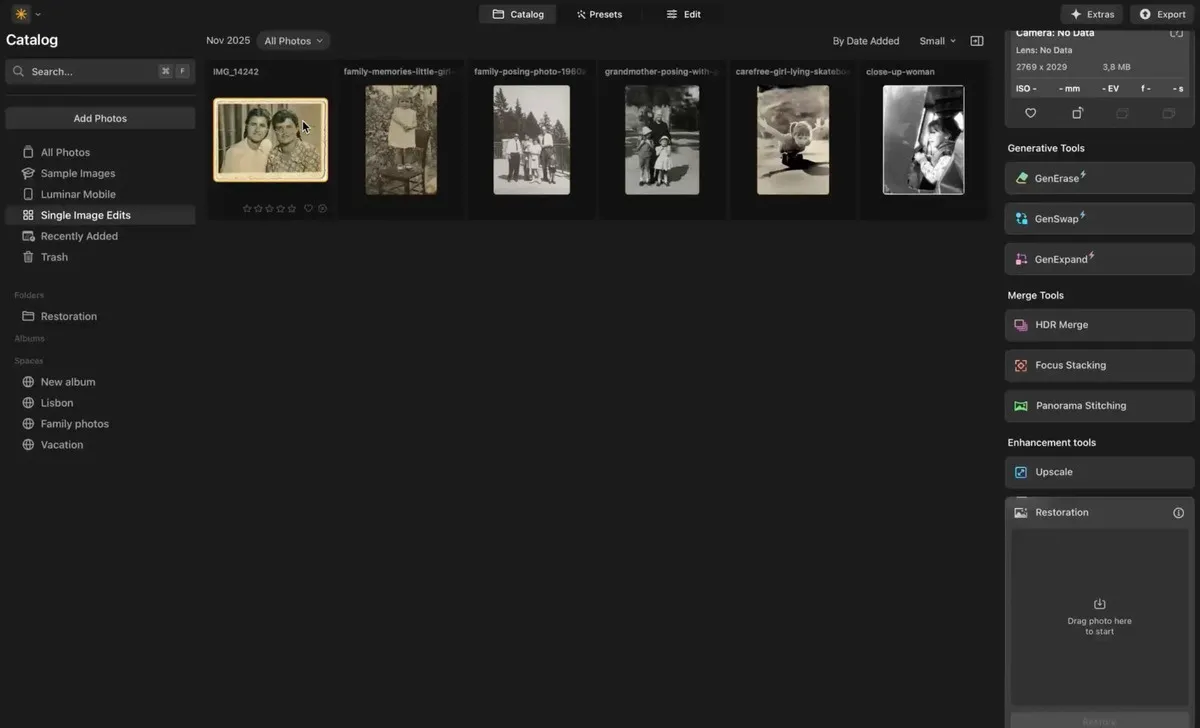Mark the selected photo as rejected

[322, 208]
